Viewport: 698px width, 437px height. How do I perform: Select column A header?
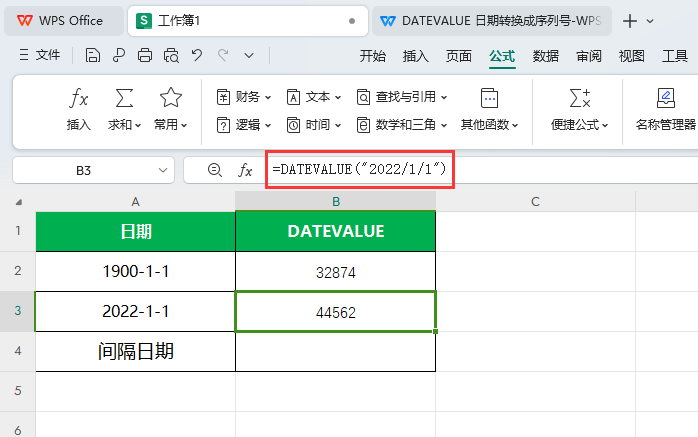pos(135,202)
